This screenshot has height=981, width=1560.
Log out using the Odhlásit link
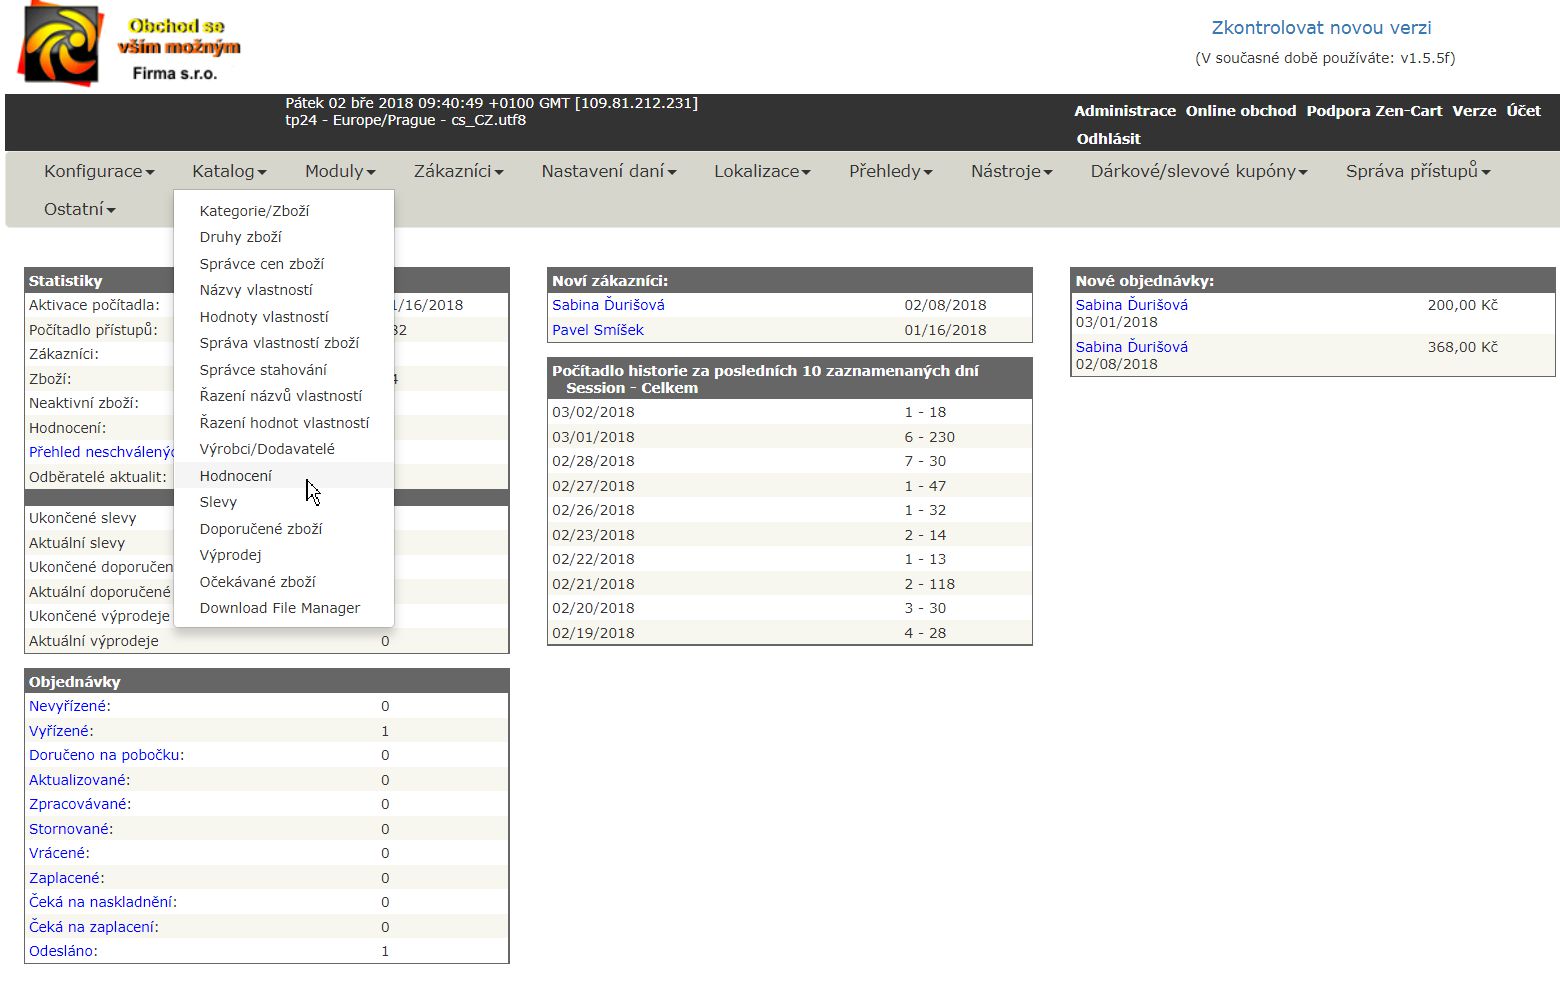click(1108, 139)
